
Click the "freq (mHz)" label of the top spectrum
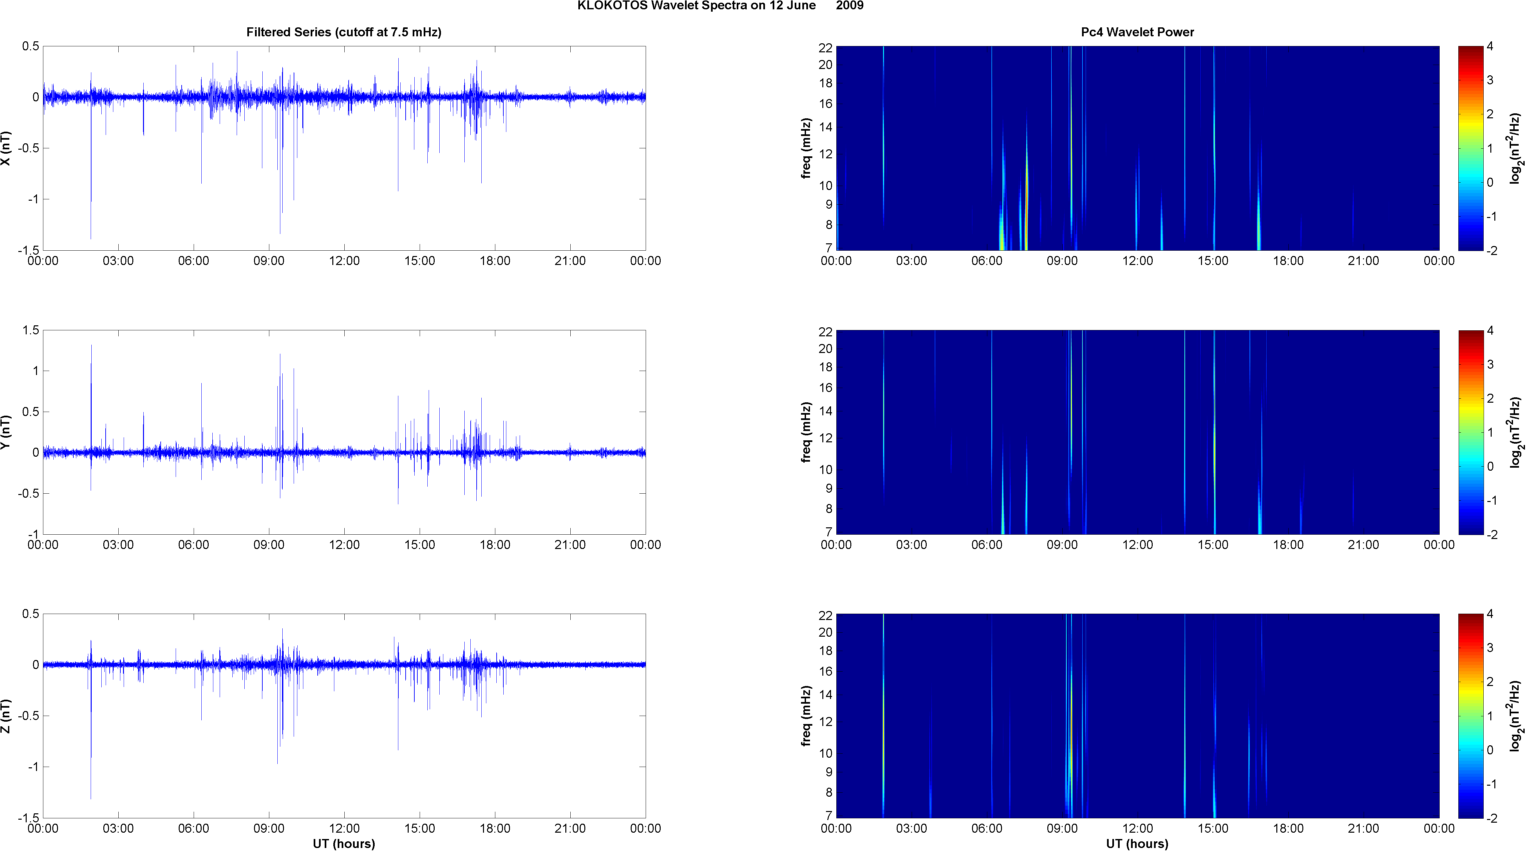806,148
